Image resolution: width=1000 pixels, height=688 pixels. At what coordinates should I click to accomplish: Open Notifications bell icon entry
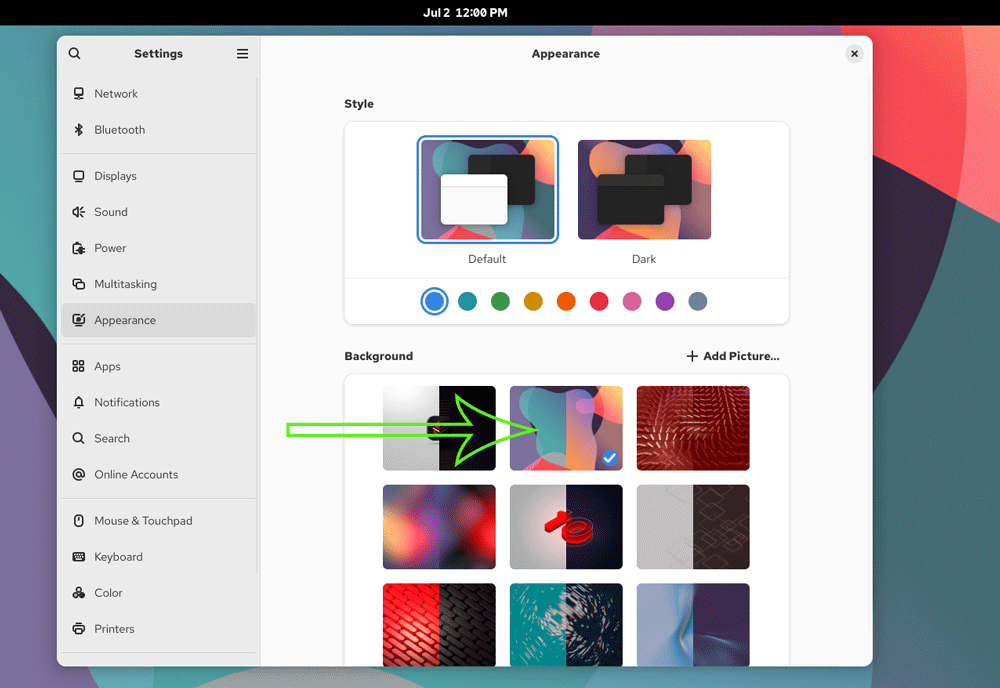78,402
